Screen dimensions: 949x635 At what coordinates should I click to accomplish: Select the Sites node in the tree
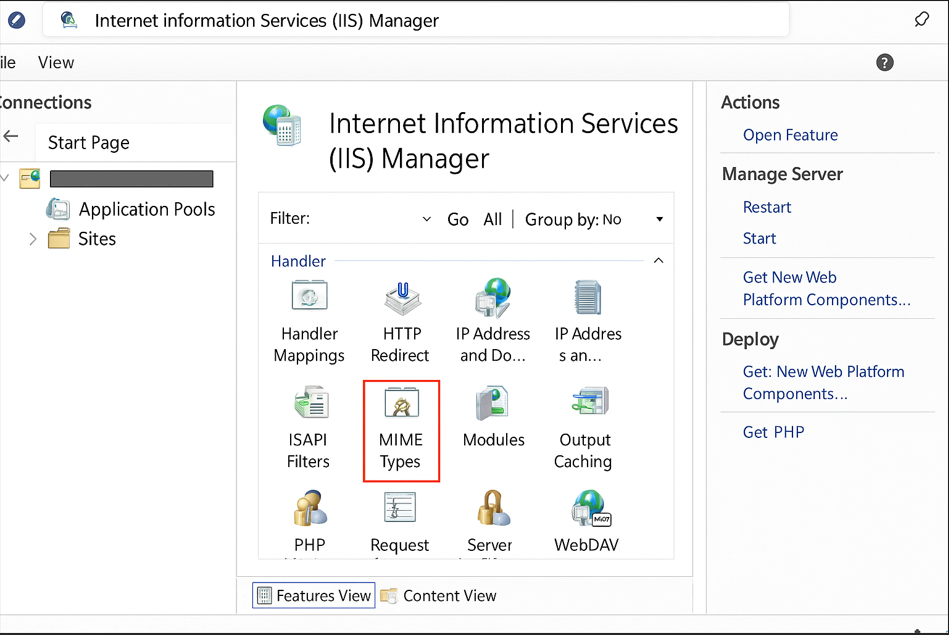click(x=97, y=239)
